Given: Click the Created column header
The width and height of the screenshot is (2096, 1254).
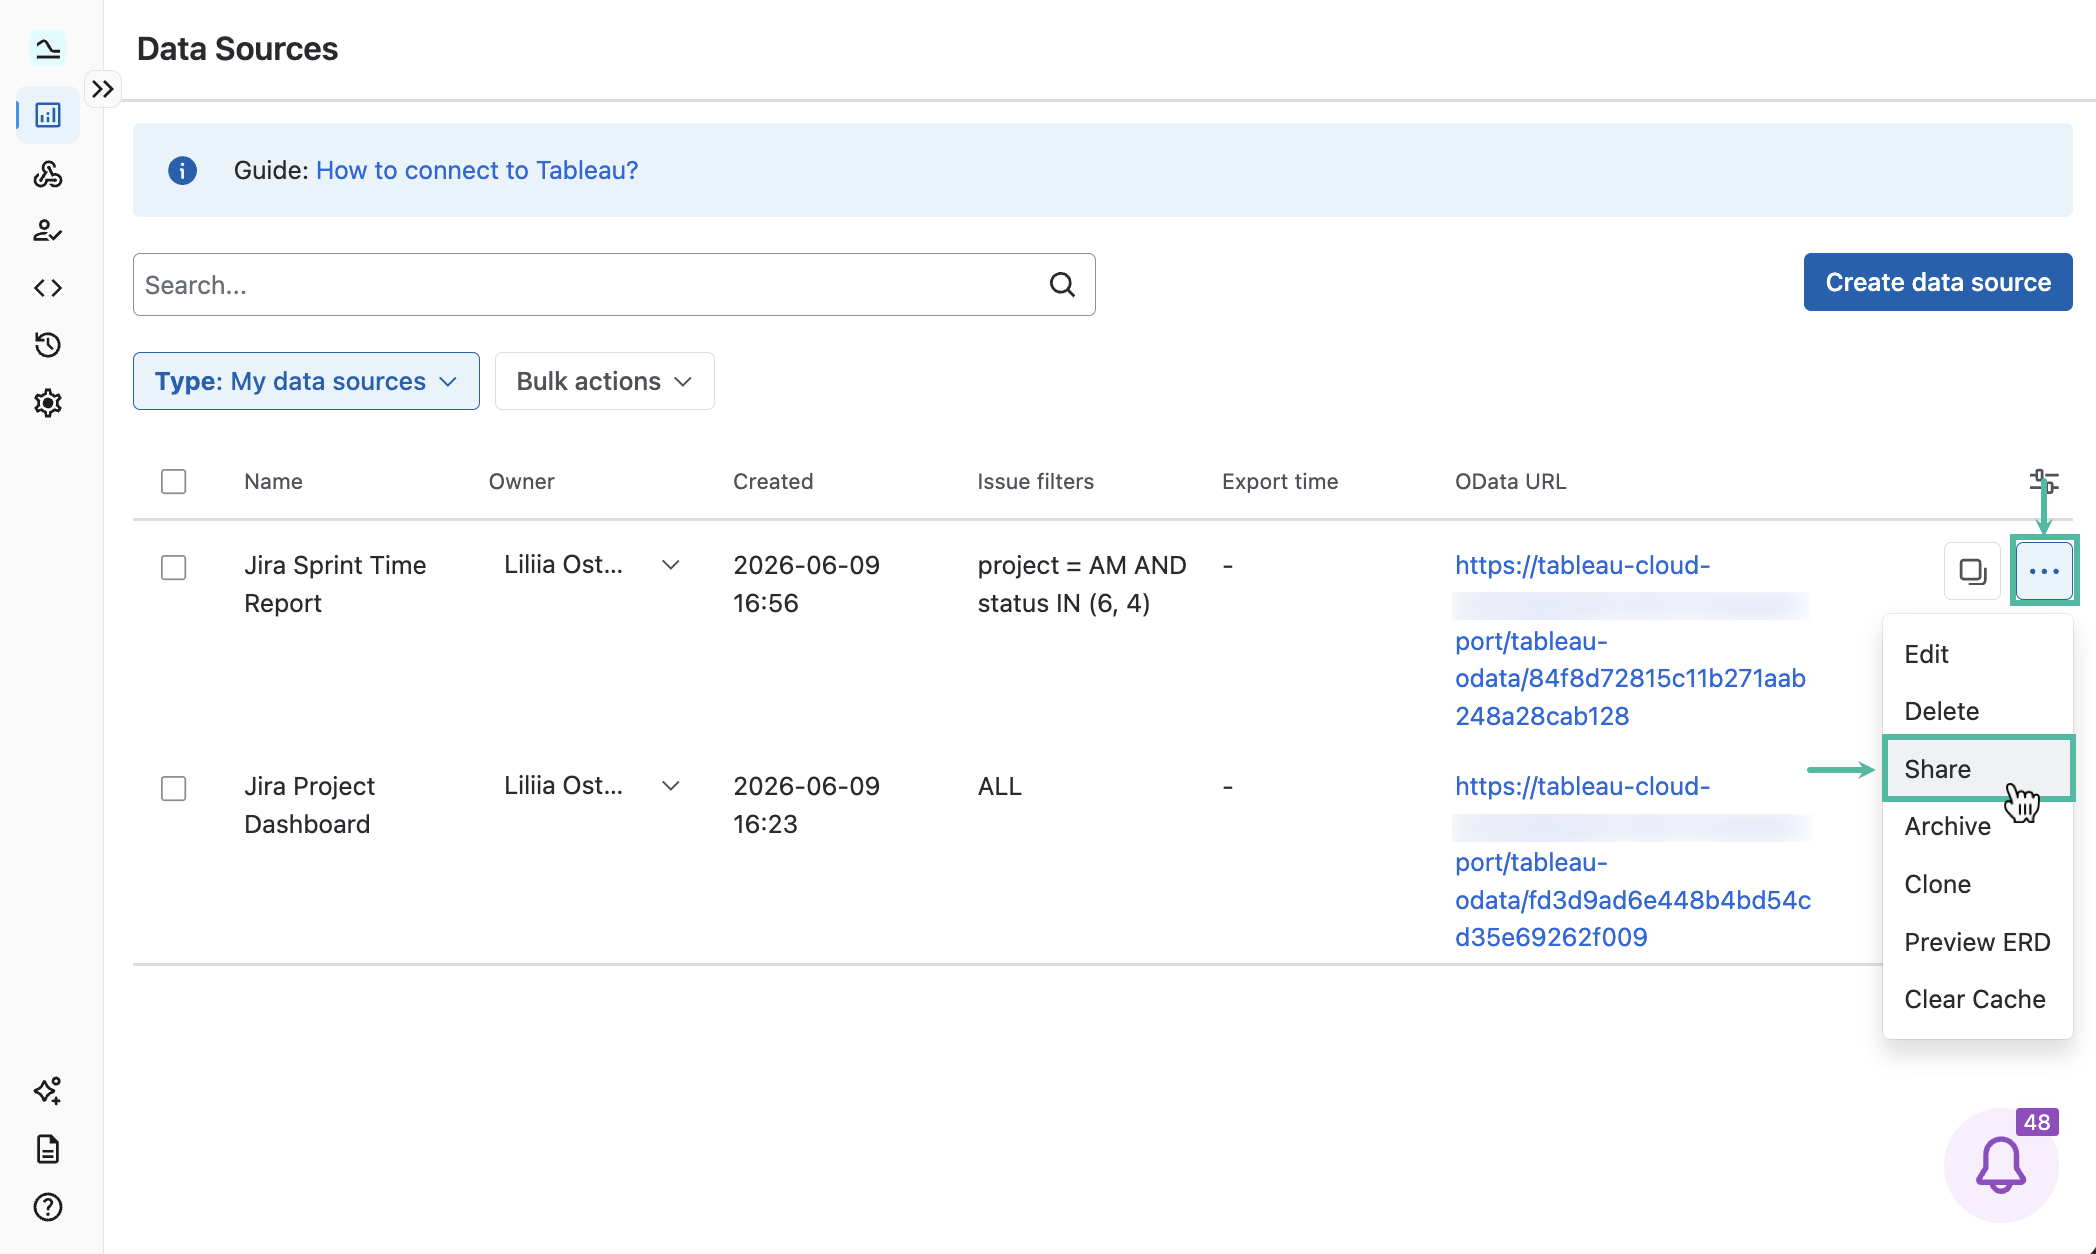Looking at the screenshot, I should coord(773,482).
